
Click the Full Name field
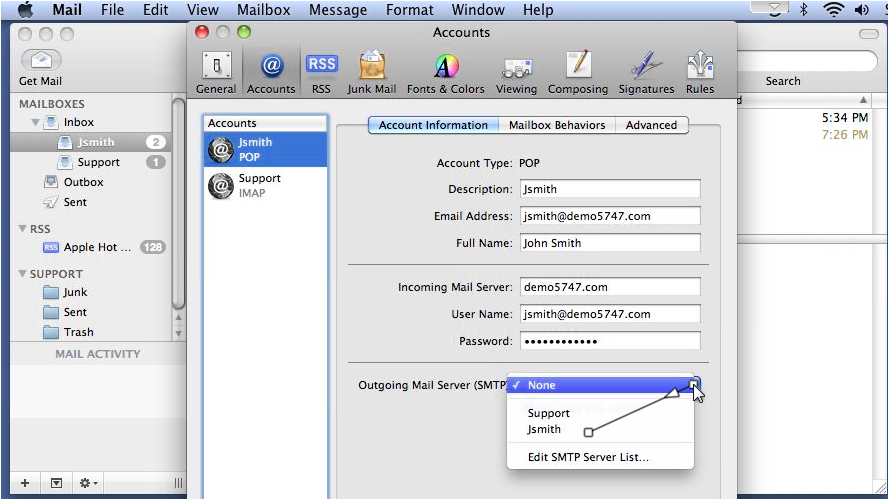(x=610, y=243)
